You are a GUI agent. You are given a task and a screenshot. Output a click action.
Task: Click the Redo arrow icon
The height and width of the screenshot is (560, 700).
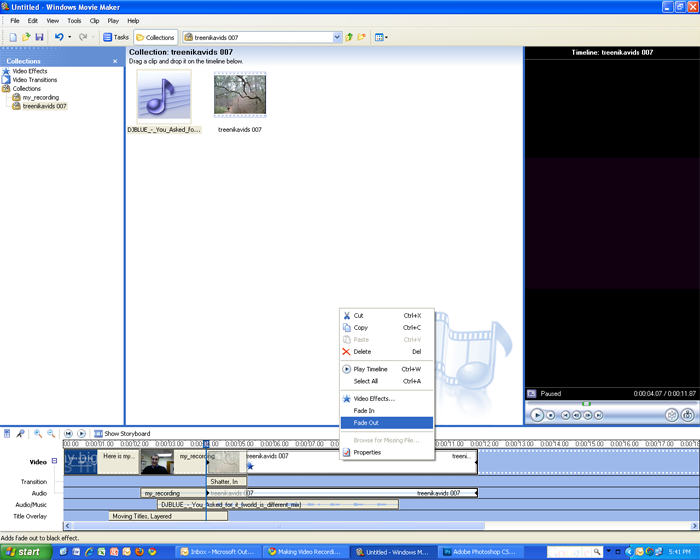click(83, 37)
